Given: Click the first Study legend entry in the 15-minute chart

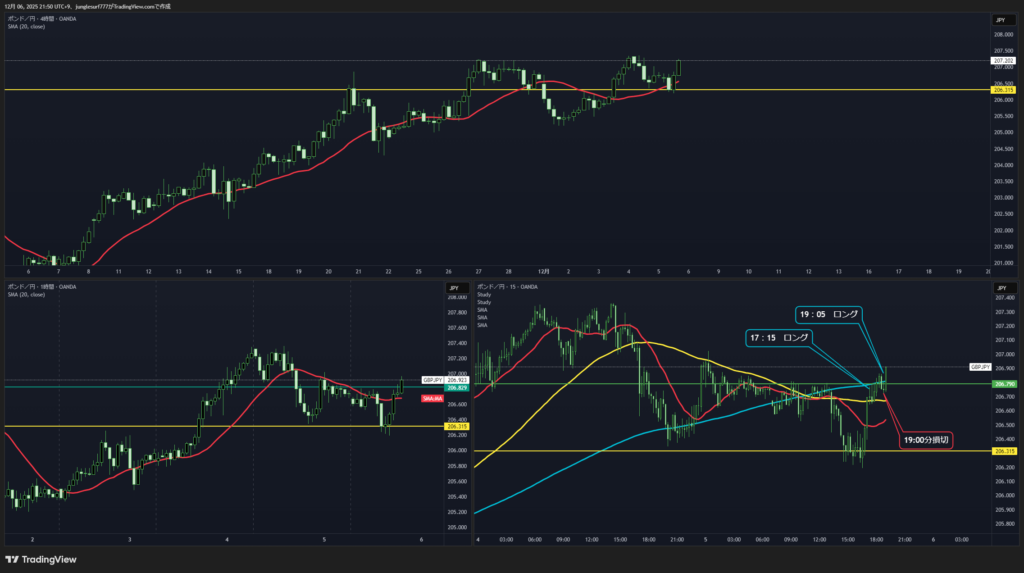Looking at the screenshot, I should pos(484,295).
